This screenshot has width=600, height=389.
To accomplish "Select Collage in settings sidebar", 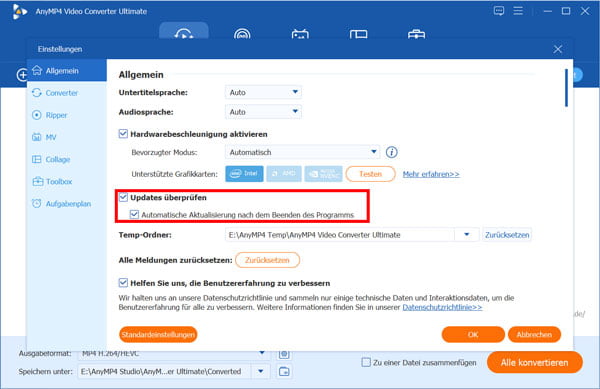I will click(67, 160).
